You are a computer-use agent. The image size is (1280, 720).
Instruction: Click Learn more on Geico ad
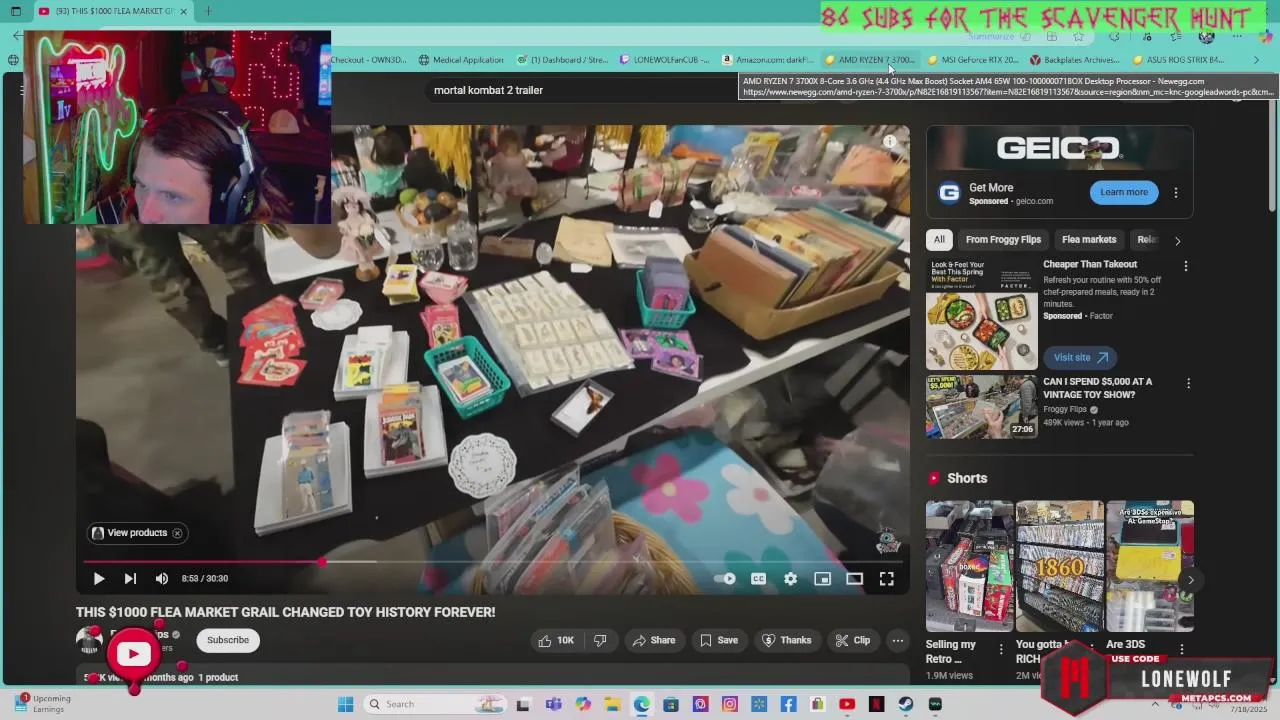pyautogui.click(x=1124, y=192)
